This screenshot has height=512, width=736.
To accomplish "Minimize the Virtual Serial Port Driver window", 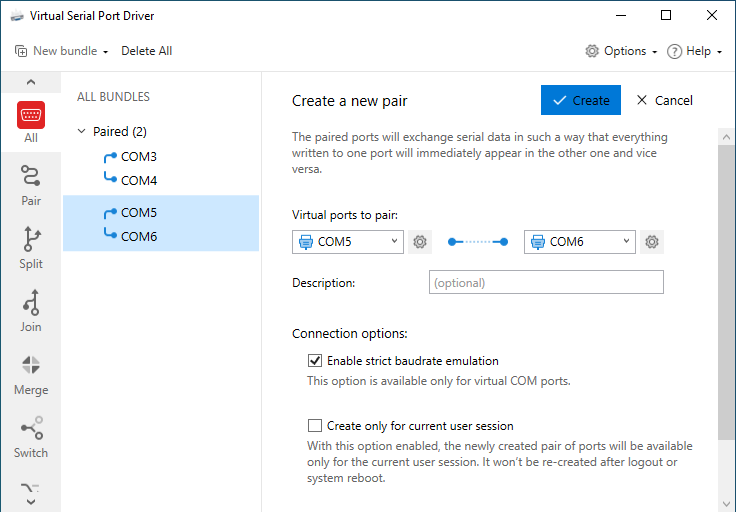I will click(621, 15).
